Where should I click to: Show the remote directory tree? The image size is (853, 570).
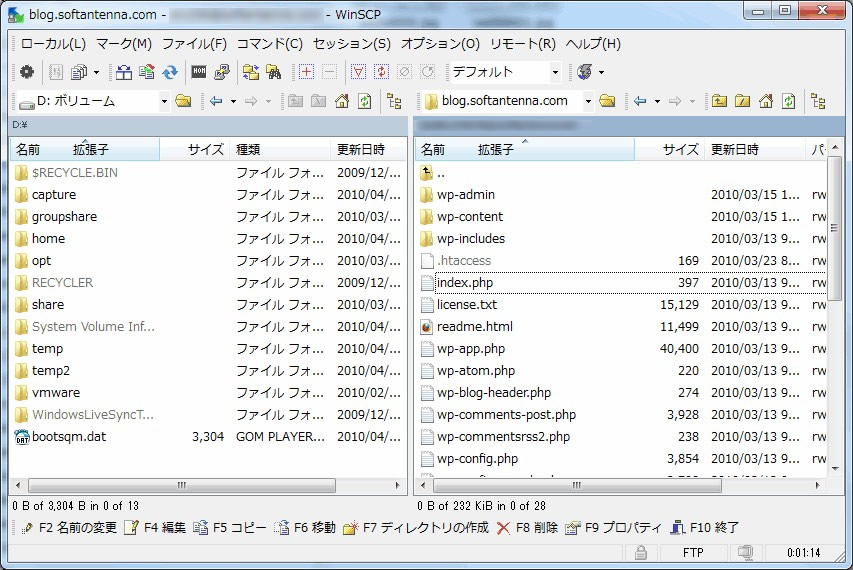(818, 101)
